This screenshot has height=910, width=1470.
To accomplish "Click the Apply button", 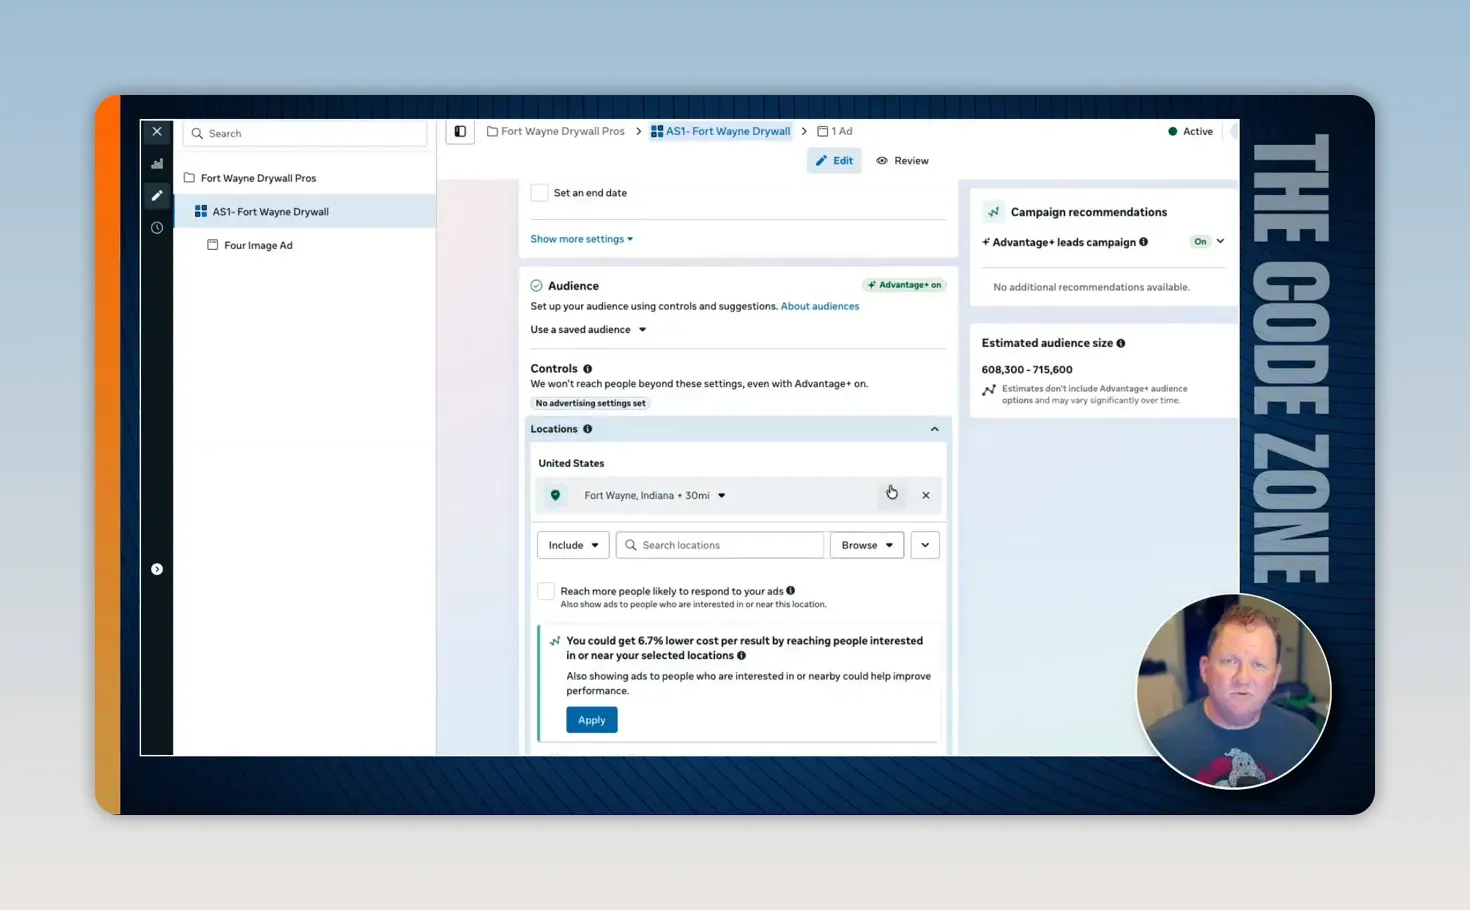I will [592, 720].
